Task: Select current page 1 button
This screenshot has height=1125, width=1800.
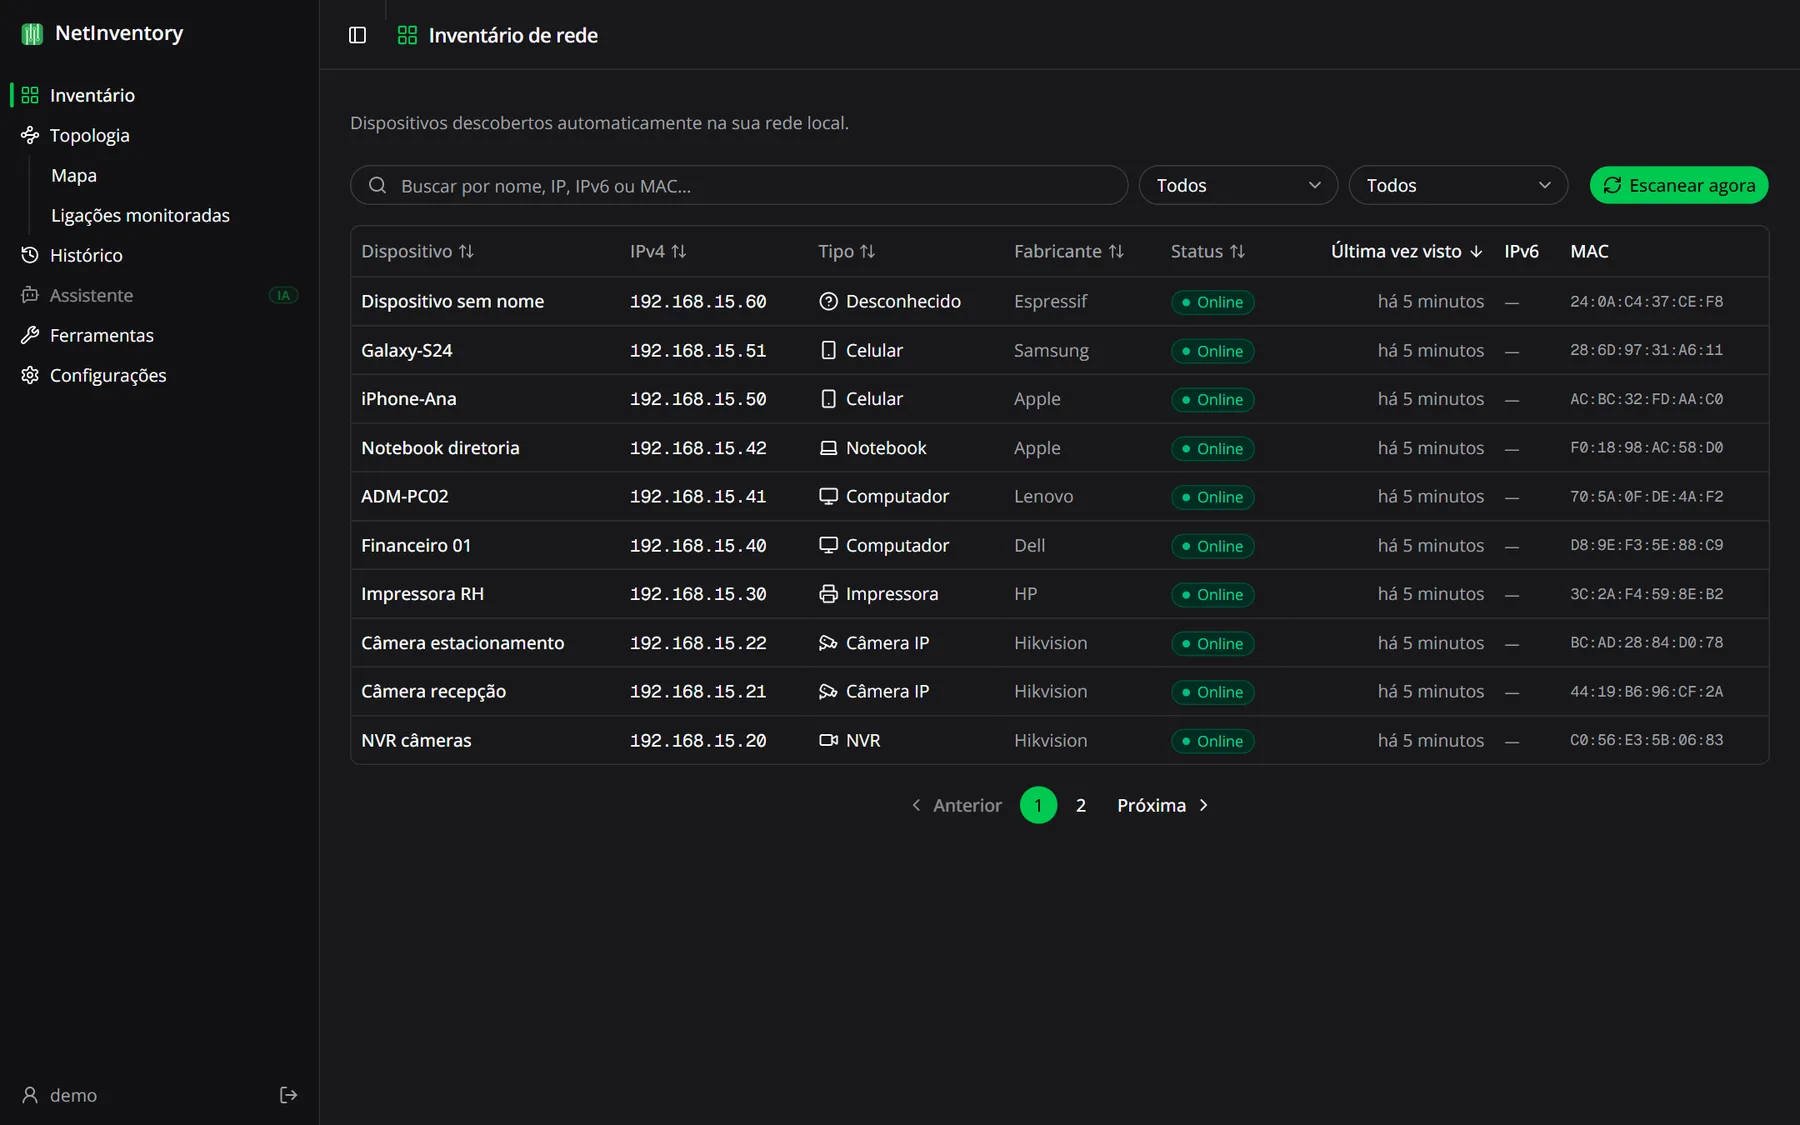Action: pos(1038,805)
